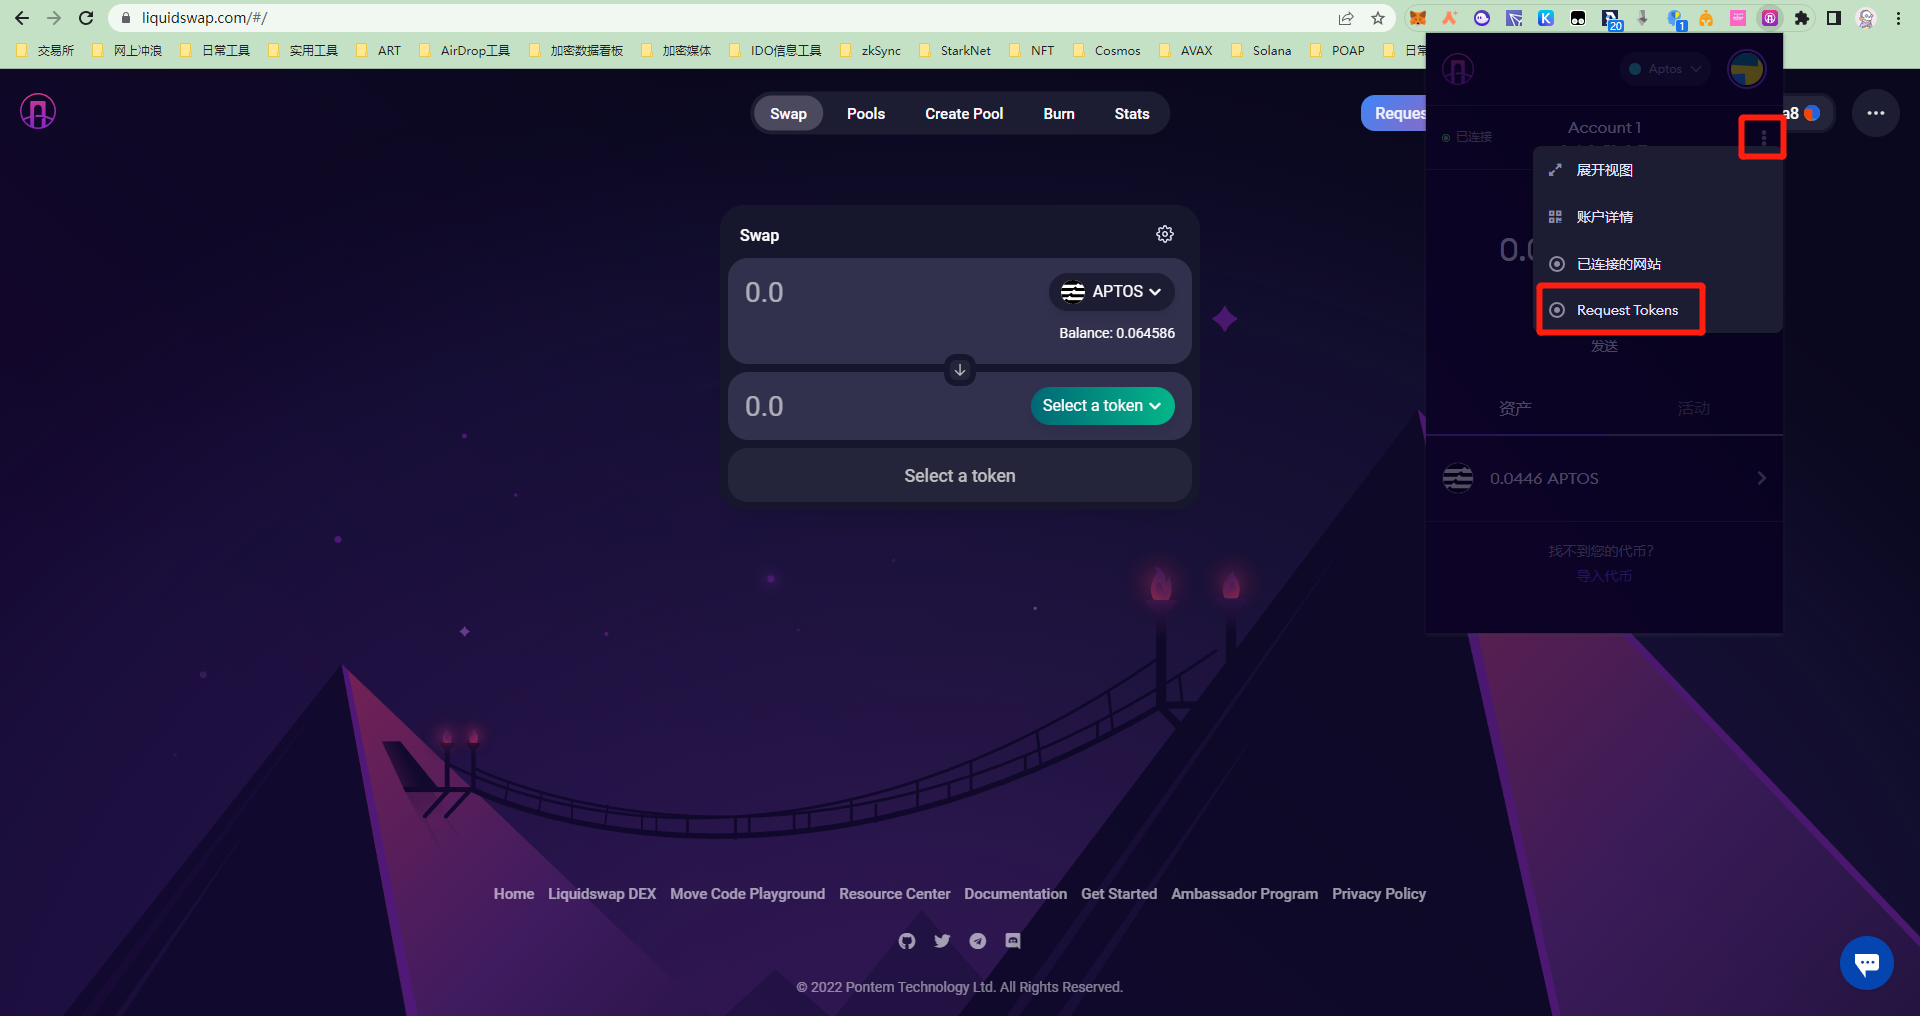Open the AirDrop工具 bookmark folder
This screenshot has height=1016, width=1920.
coord(465,50)
